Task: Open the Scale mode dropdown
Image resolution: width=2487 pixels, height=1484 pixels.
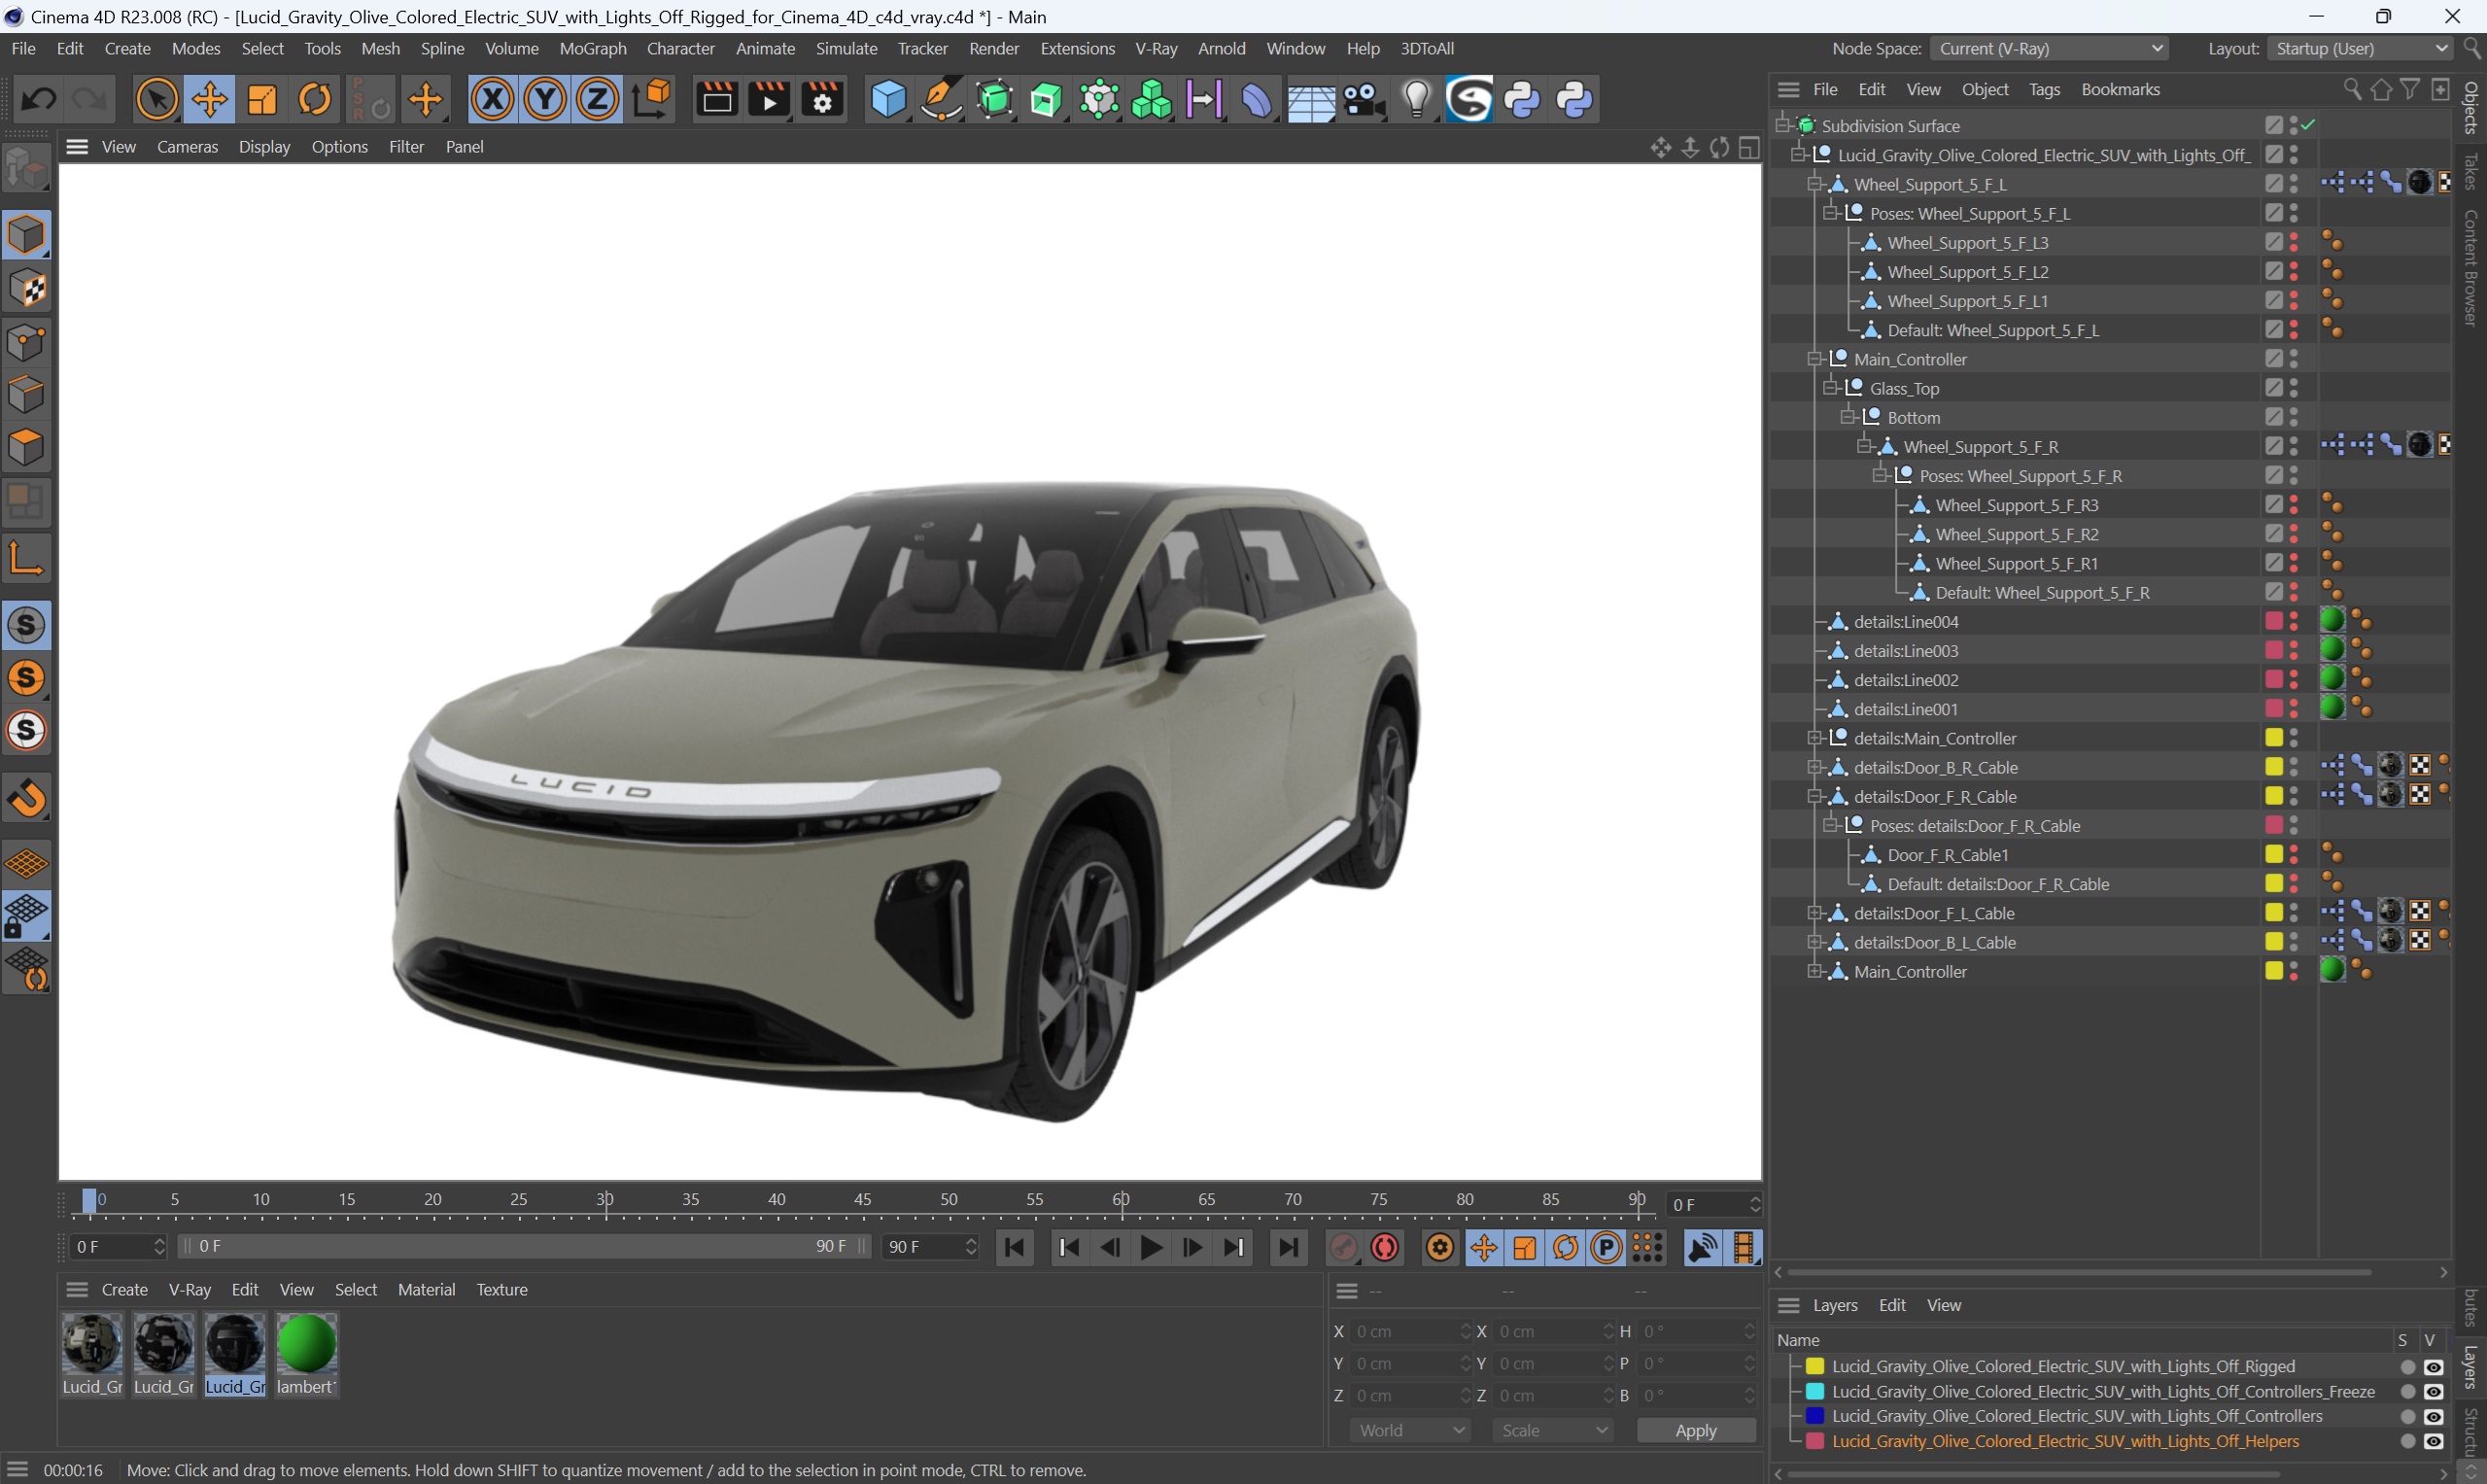Action: (1552, 1430)
